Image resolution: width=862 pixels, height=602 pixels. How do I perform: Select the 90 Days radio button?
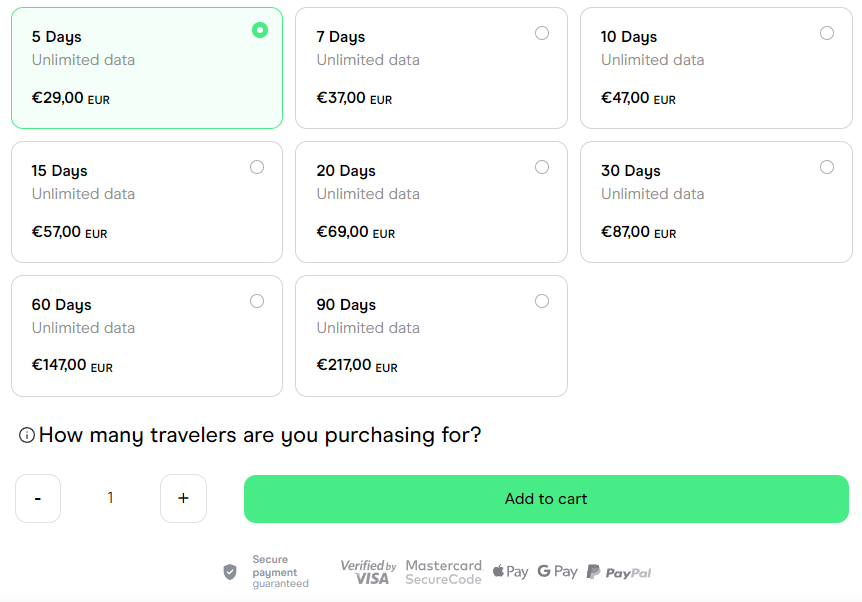[x=542, y=301]
